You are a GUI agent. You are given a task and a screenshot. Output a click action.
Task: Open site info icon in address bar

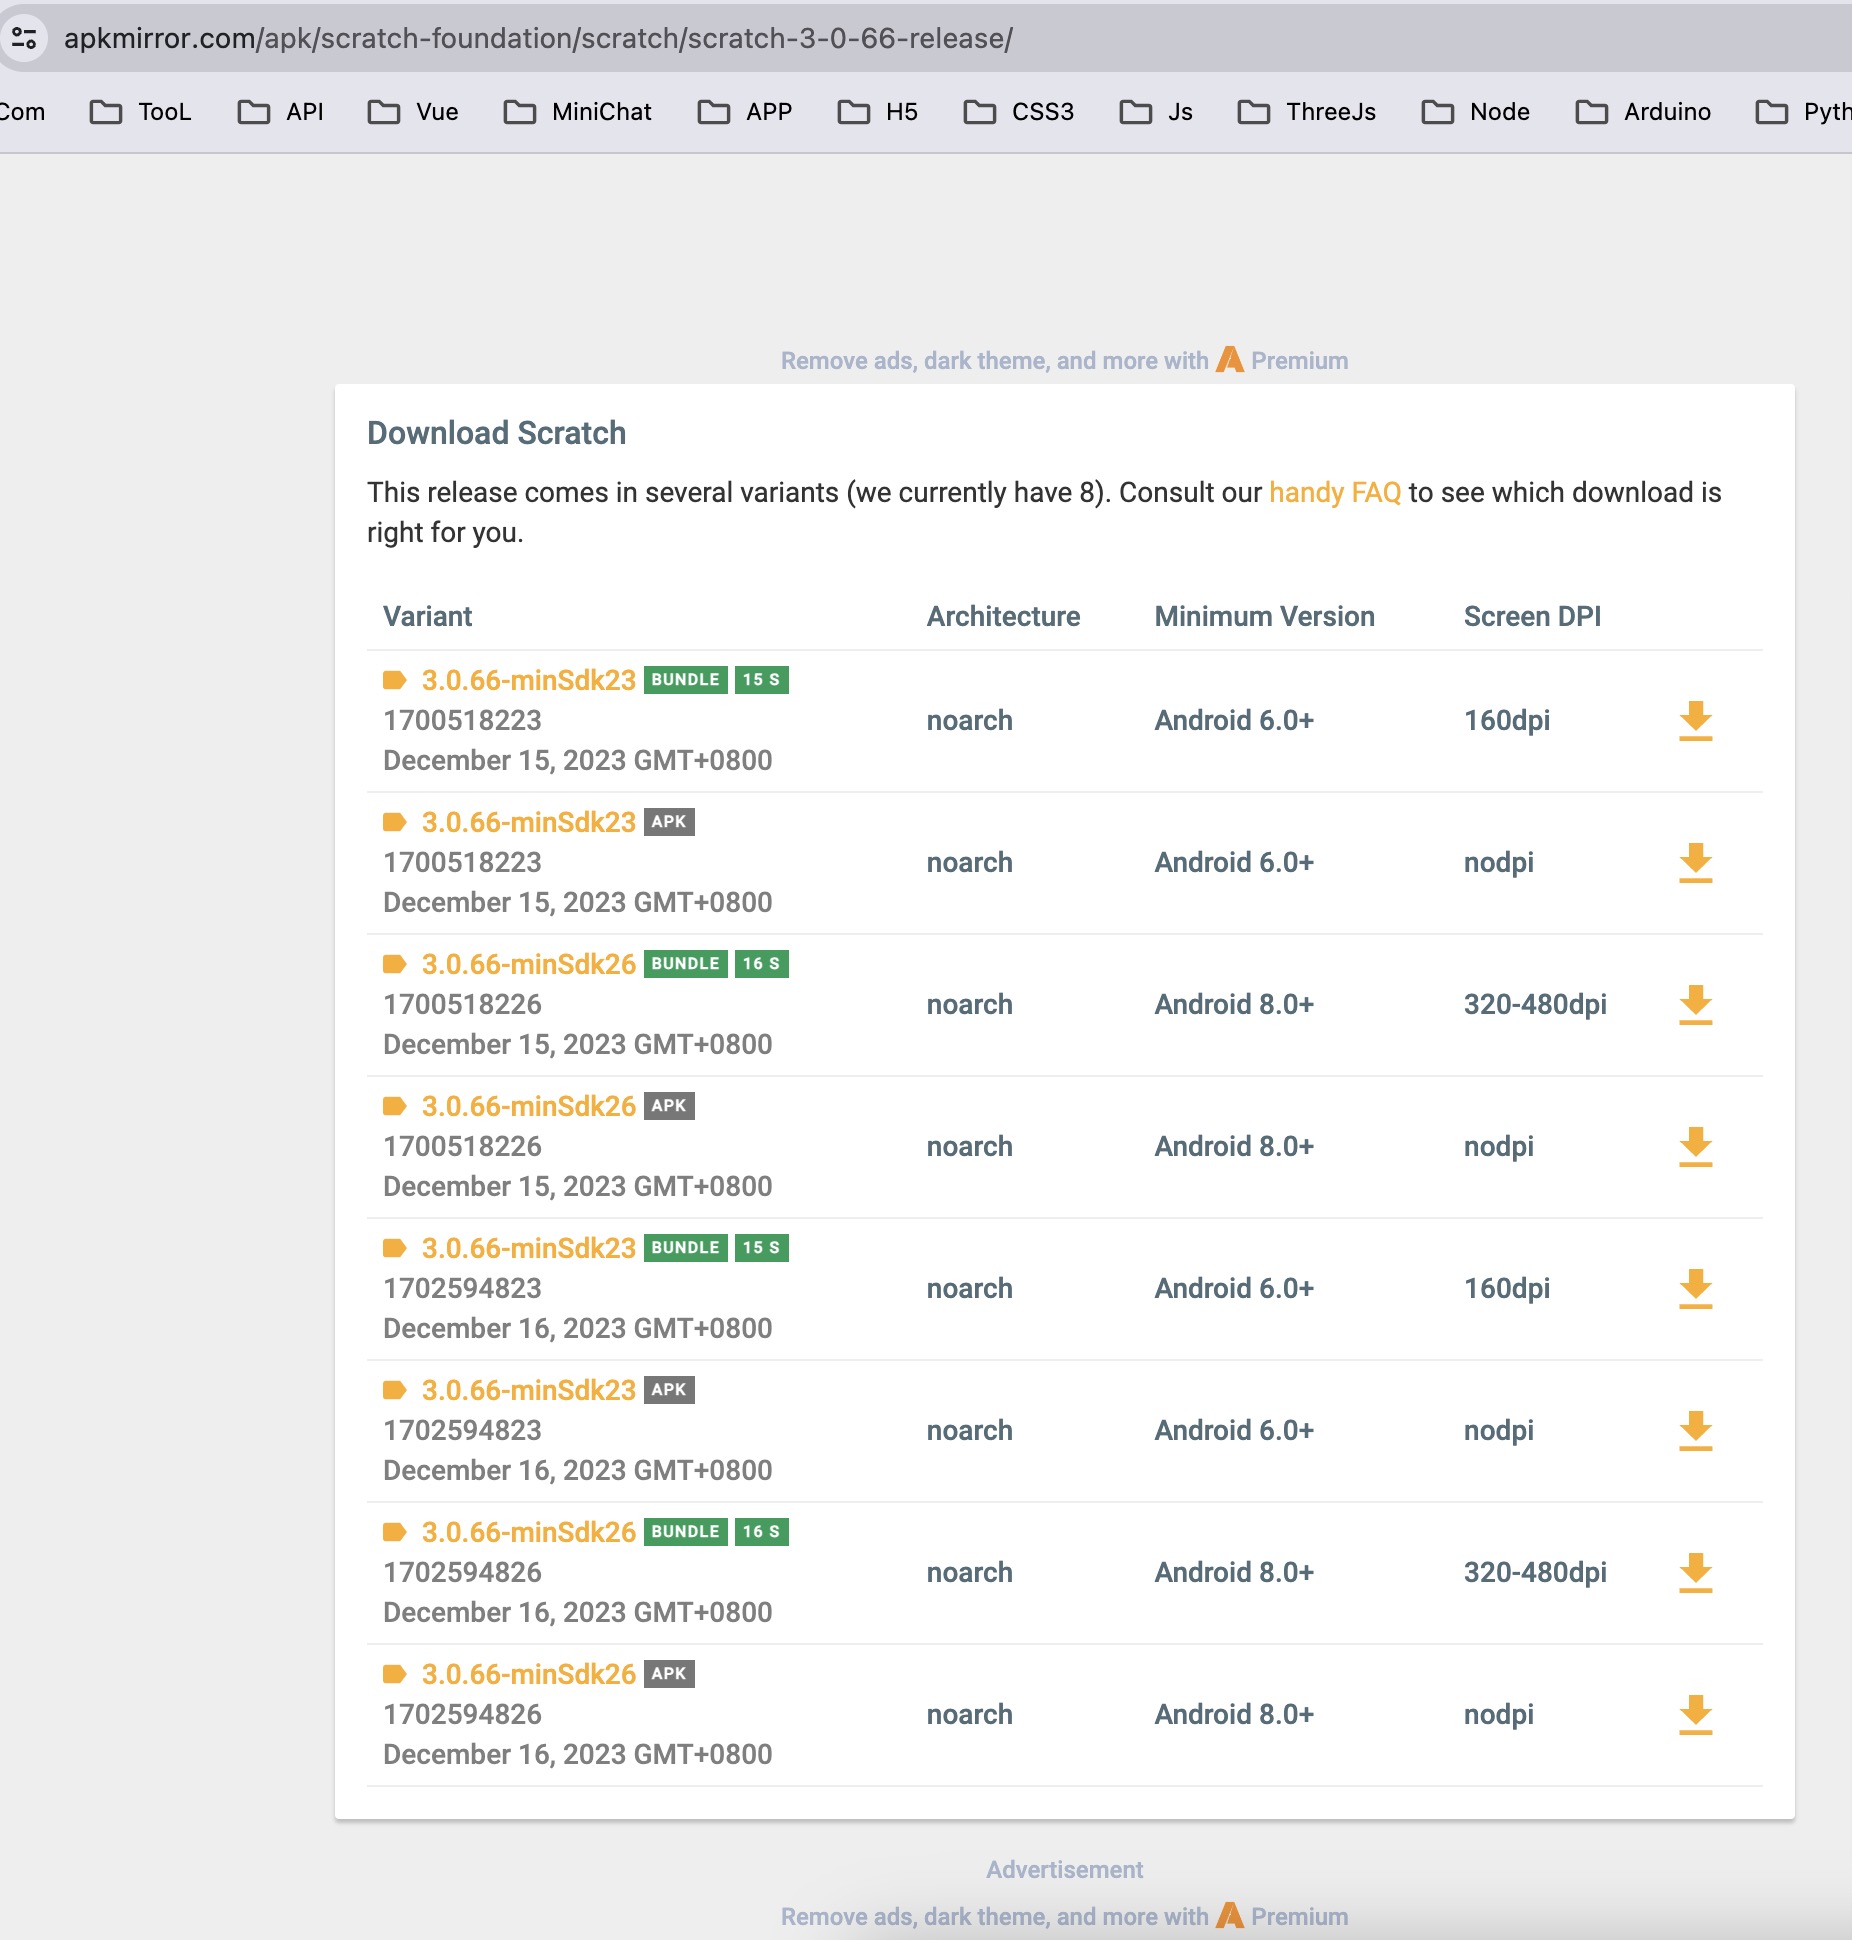tap(24, 38)
